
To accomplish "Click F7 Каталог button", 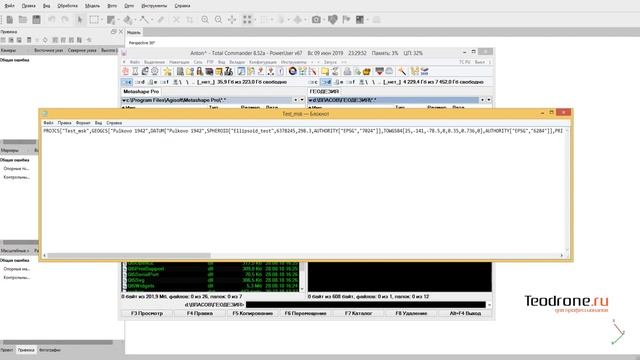I will [x=358, y=313].
